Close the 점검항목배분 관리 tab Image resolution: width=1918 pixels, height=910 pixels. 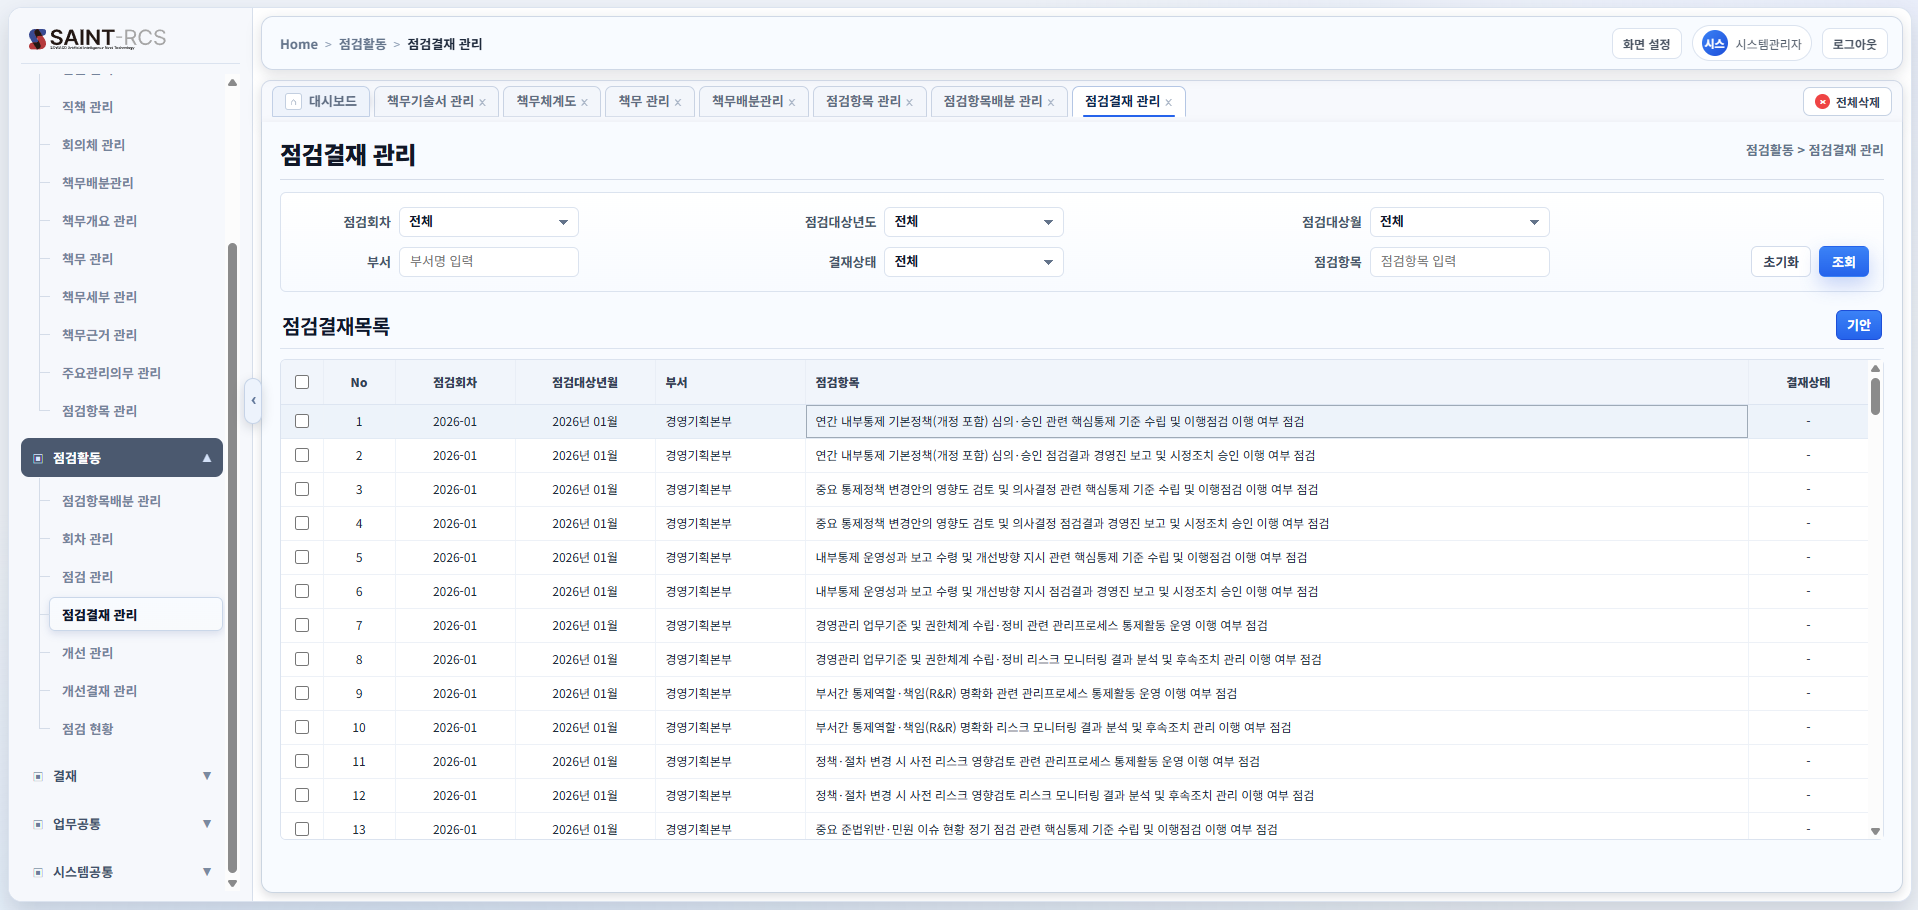pyautogui.click(x=1050, y=103)
